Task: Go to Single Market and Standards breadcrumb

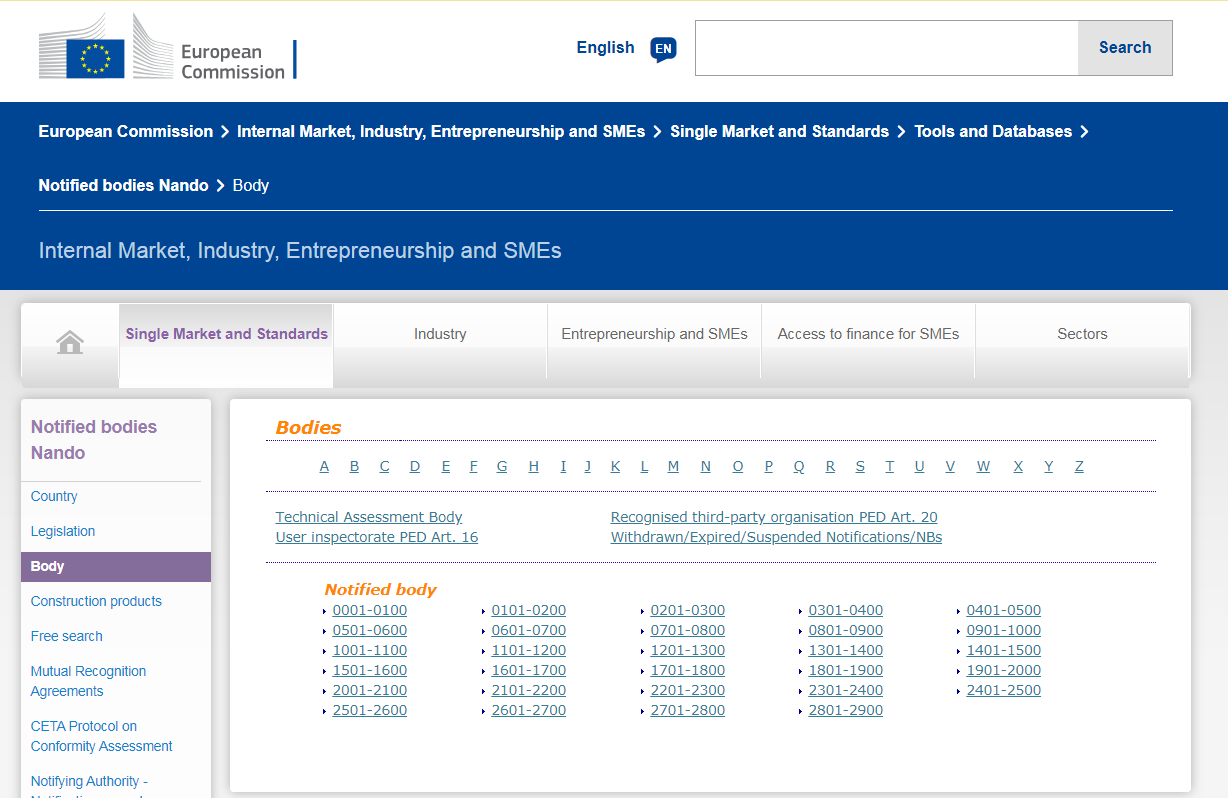Action: pyautogui.click(x=779, y=131)
